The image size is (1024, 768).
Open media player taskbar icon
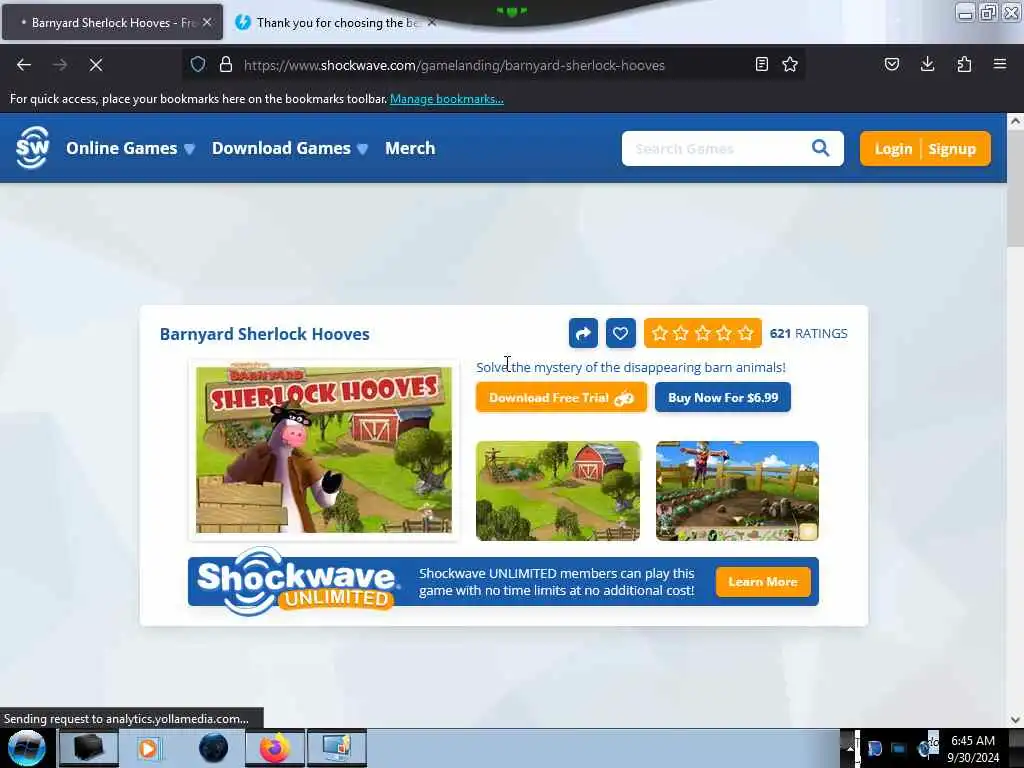pos(149,748)
